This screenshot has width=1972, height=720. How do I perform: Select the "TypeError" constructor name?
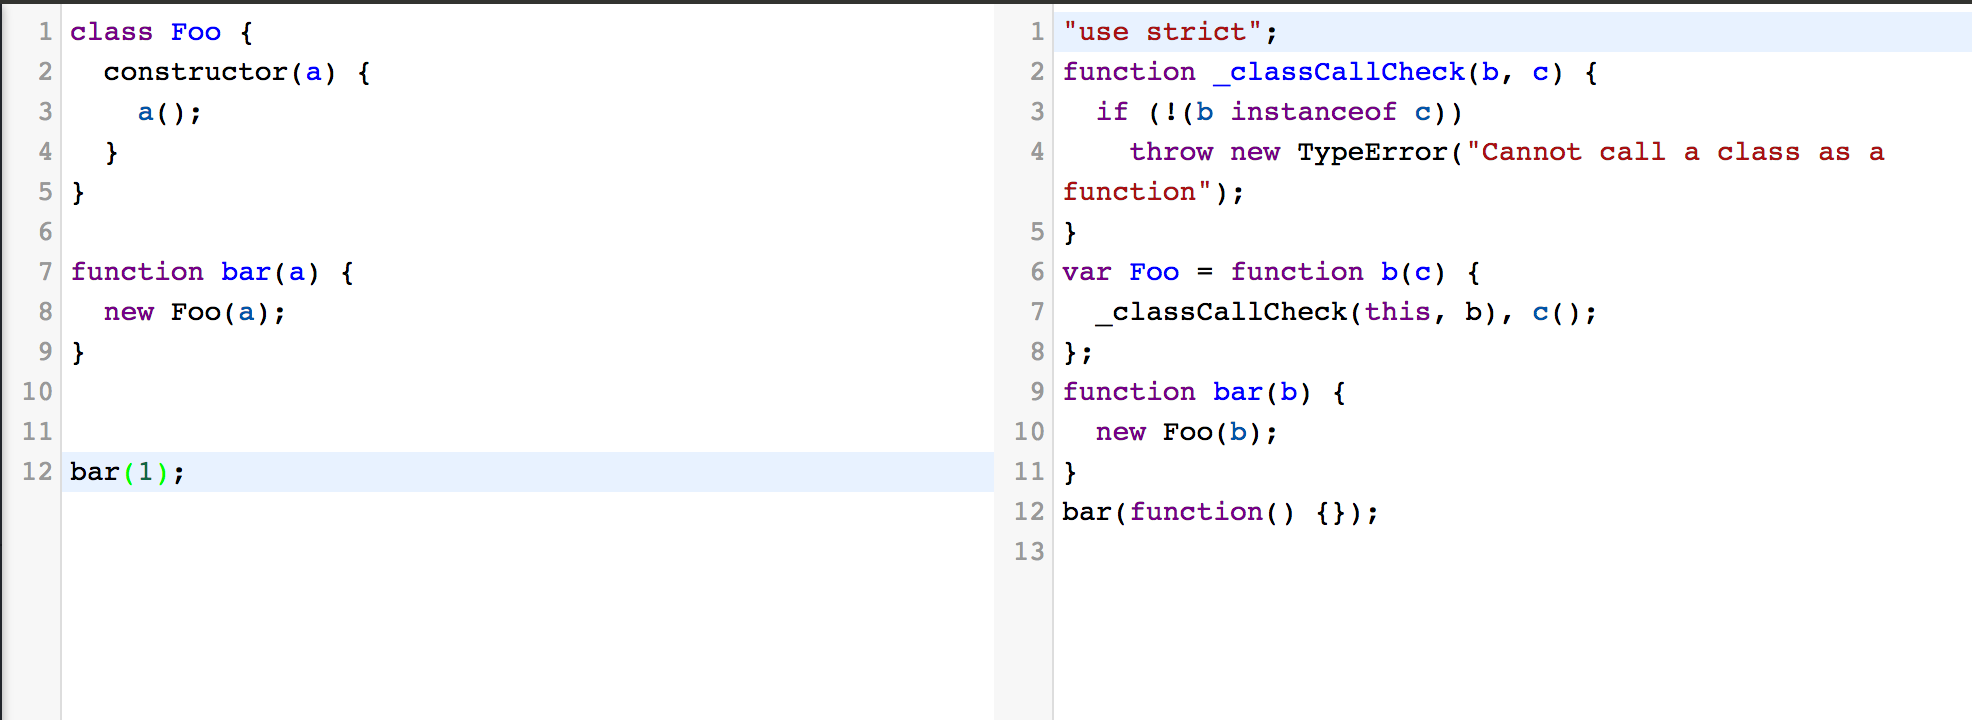[1372, 152]
